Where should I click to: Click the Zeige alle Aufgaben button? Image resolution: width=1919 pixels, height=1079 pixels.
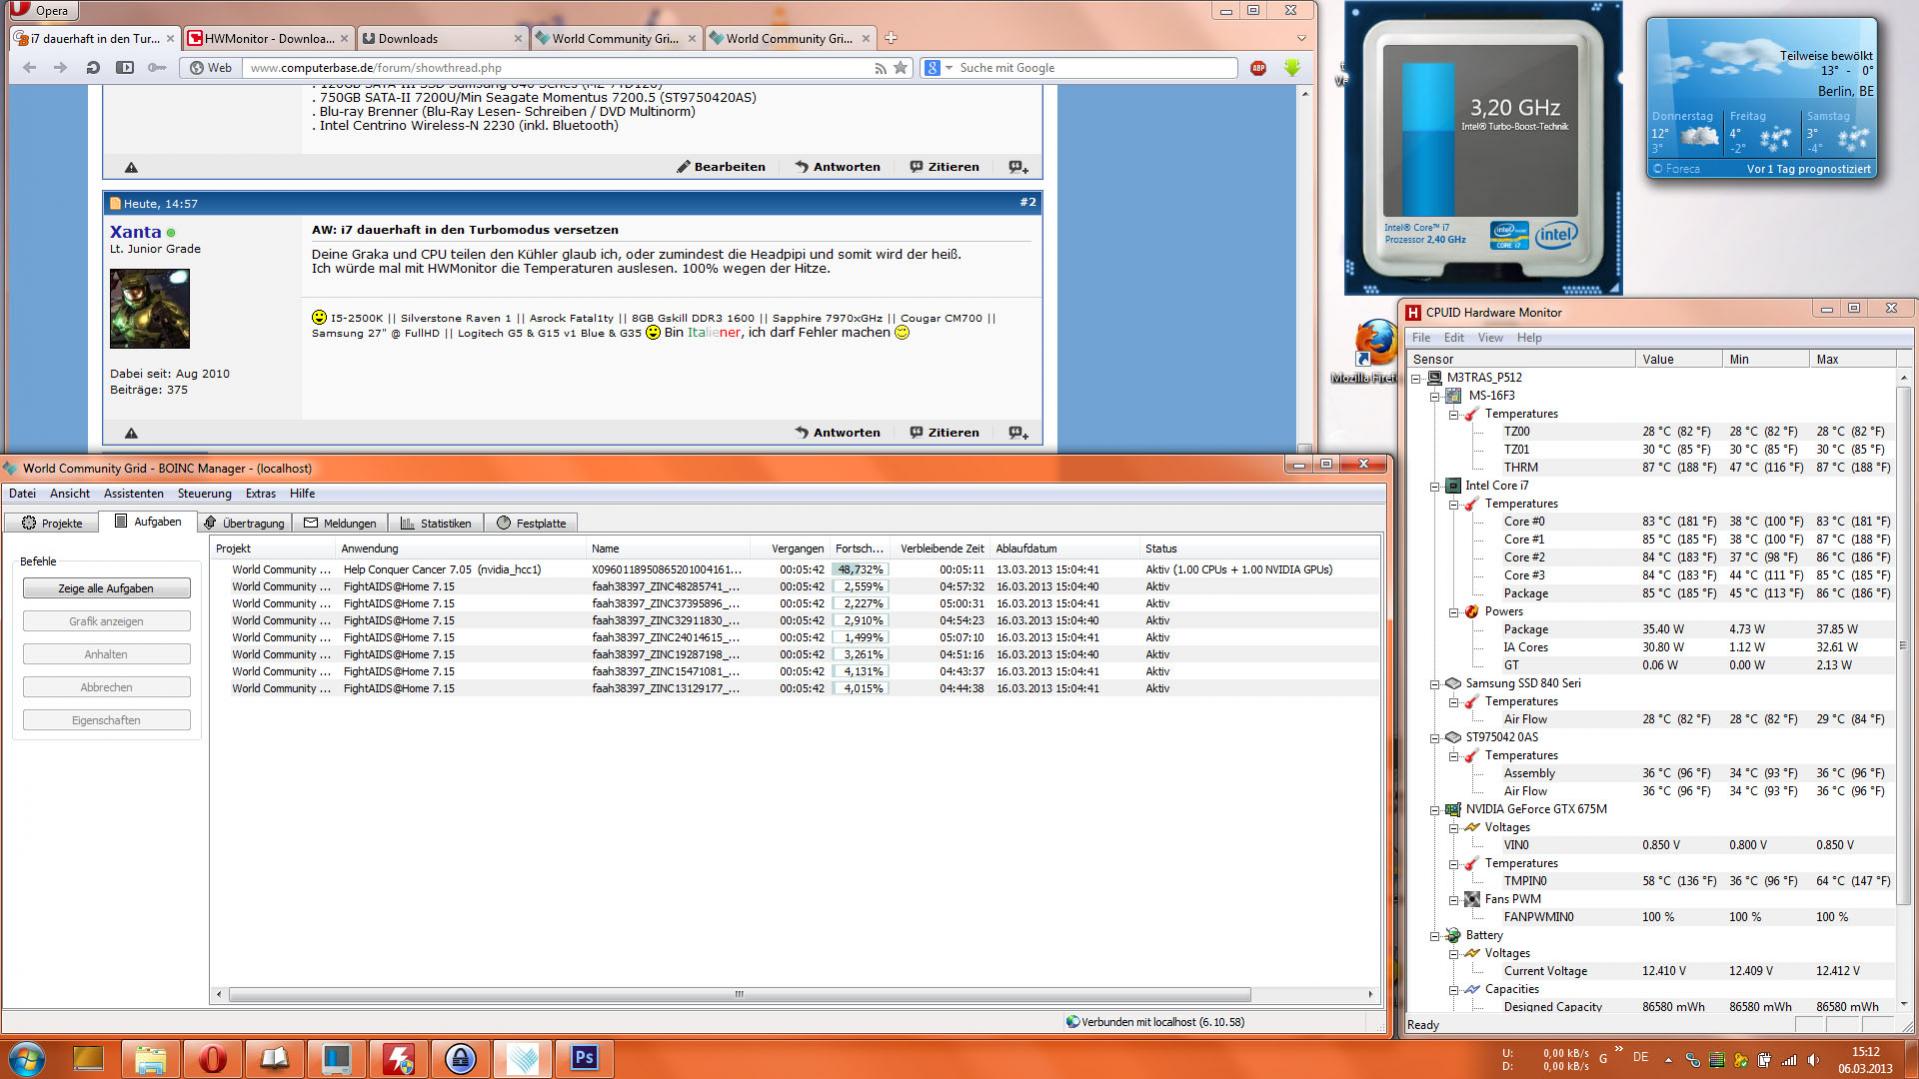(106, 588)
